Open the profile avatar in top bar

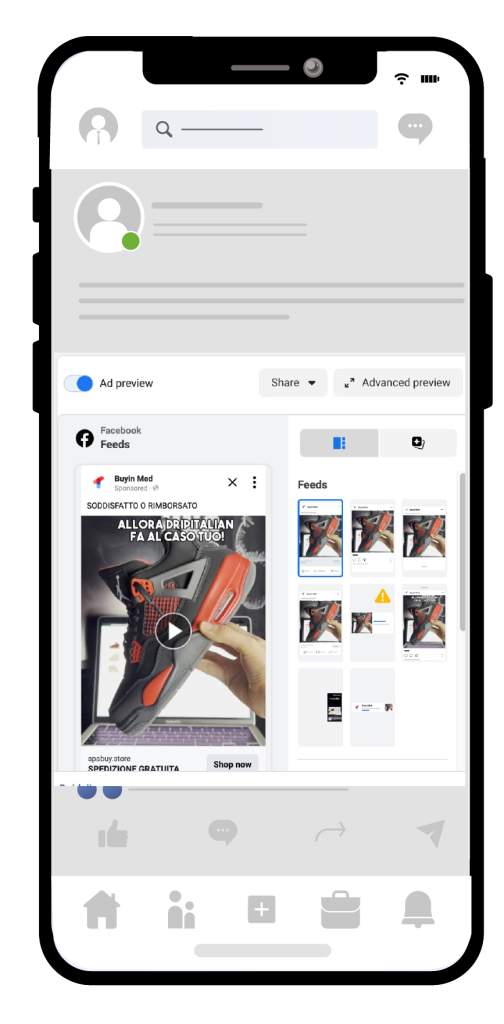(x=99, y=127)
